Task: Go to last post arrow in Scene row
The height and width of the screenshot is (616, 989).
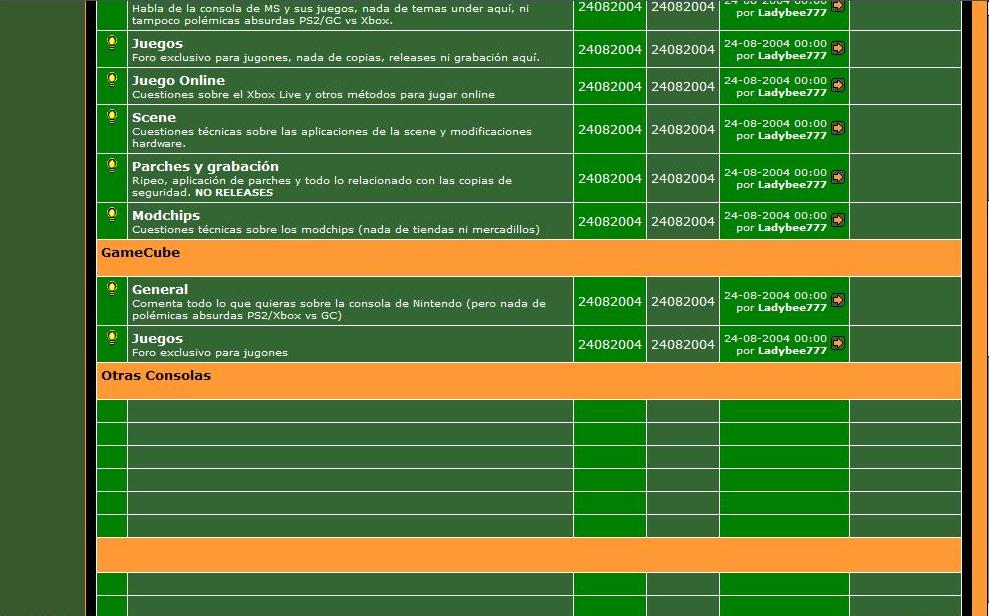Action: pyautogui.click(x=838, y=128)
